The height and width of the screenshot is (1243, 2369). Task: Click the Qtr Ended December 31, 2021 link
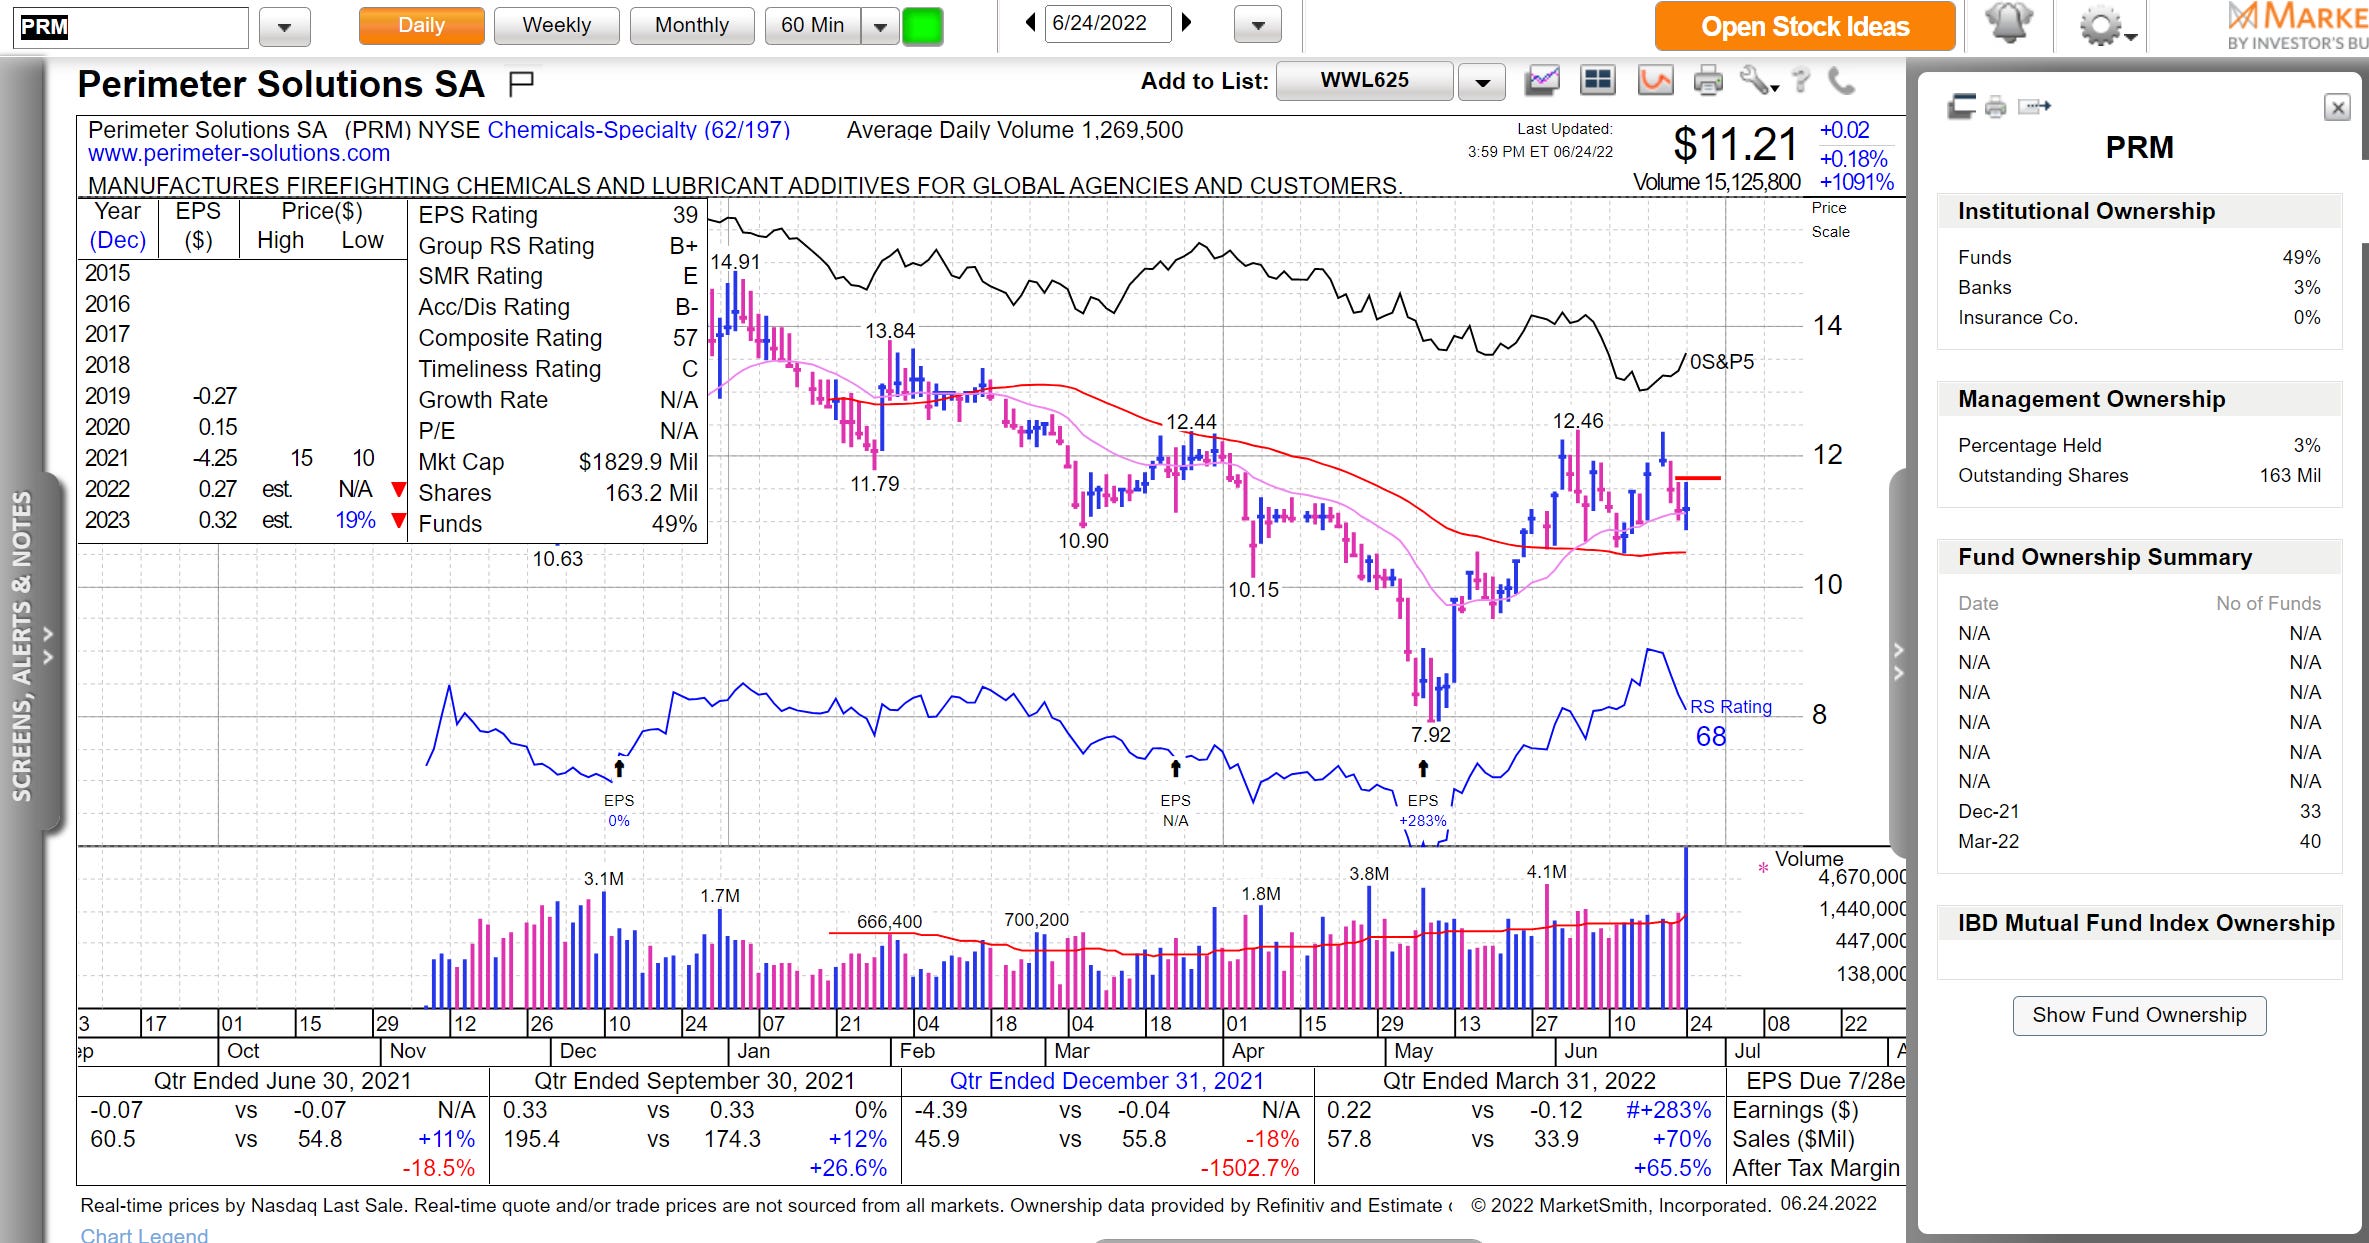(x=1106, y=1081)
